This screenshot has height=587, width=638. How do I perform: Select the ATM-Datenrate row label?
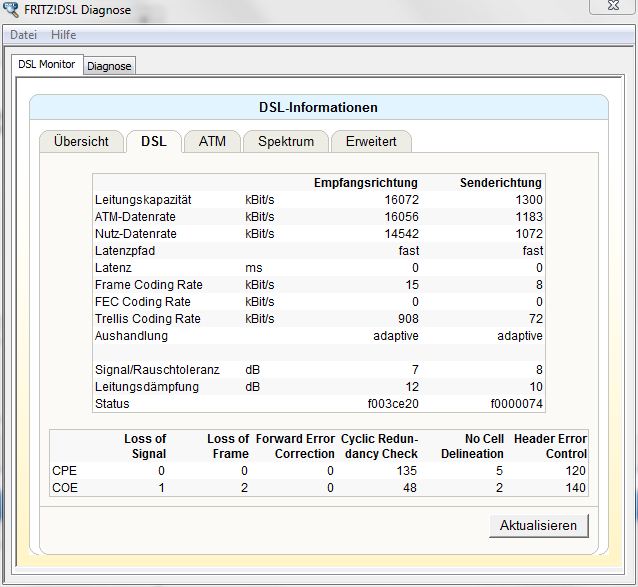coord(135,217)
